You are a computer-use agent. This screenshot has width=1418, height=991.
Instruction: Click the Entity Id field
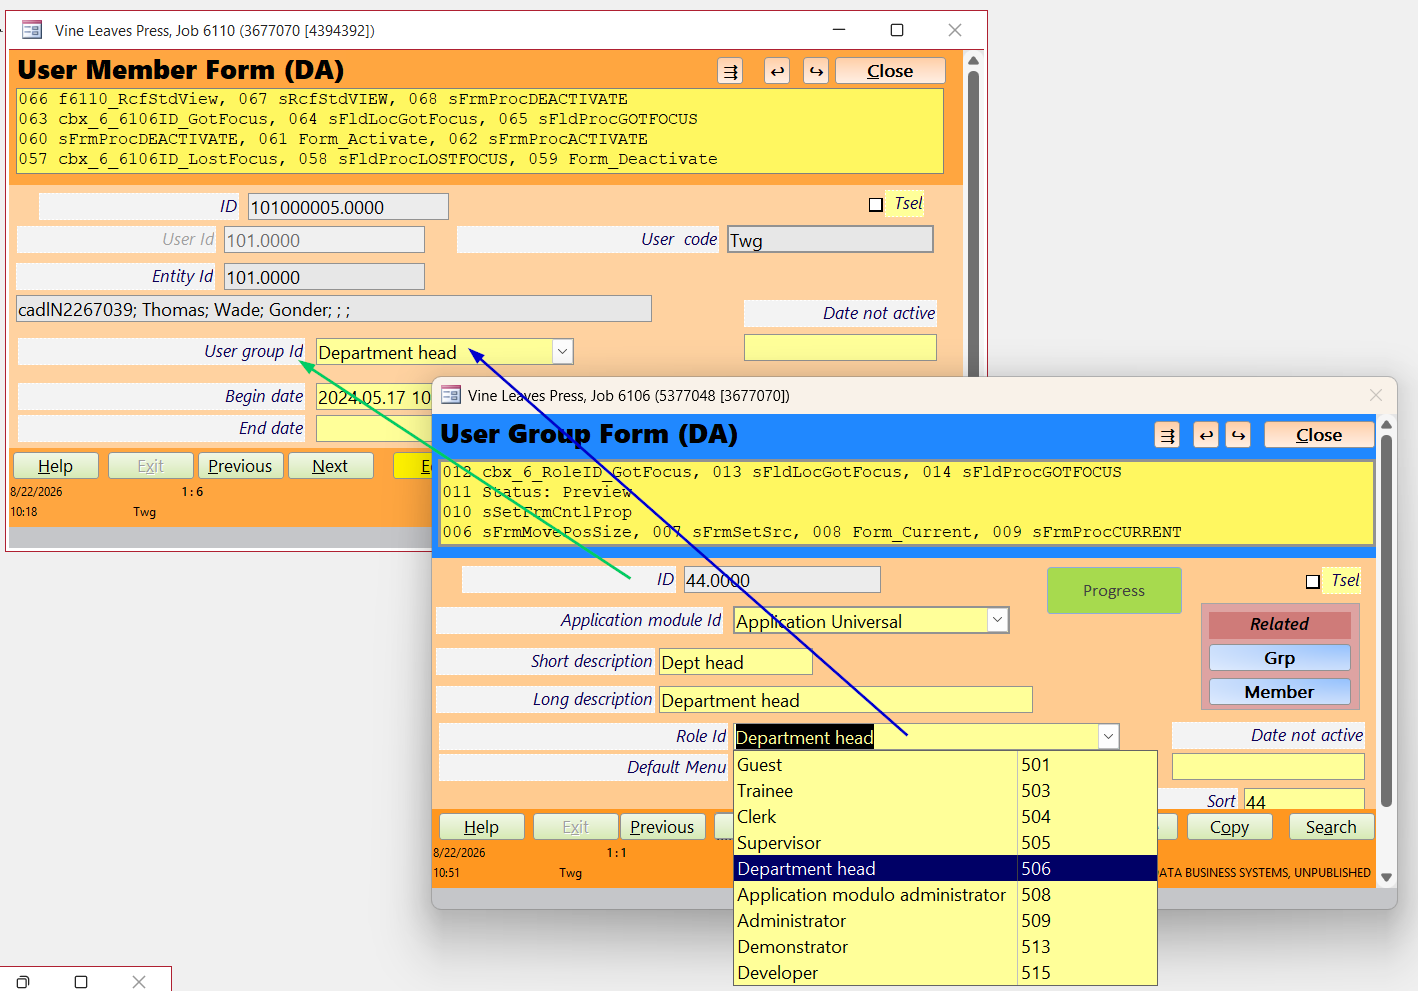(x=324, y=277)
